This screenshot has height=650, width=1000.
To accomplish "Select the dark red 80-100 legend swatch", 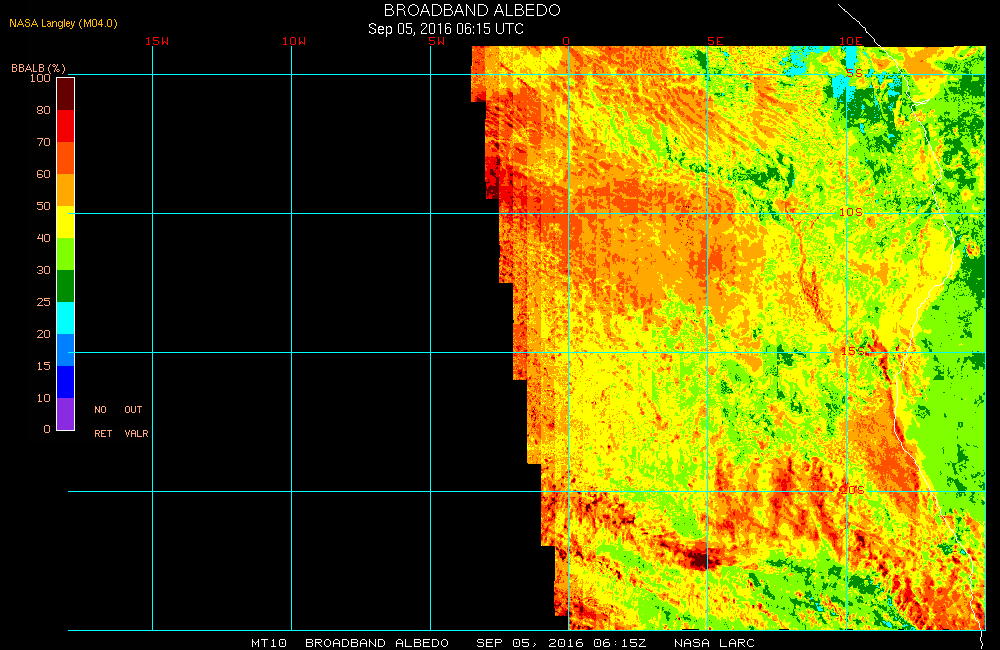I will [x=66, y=94].
